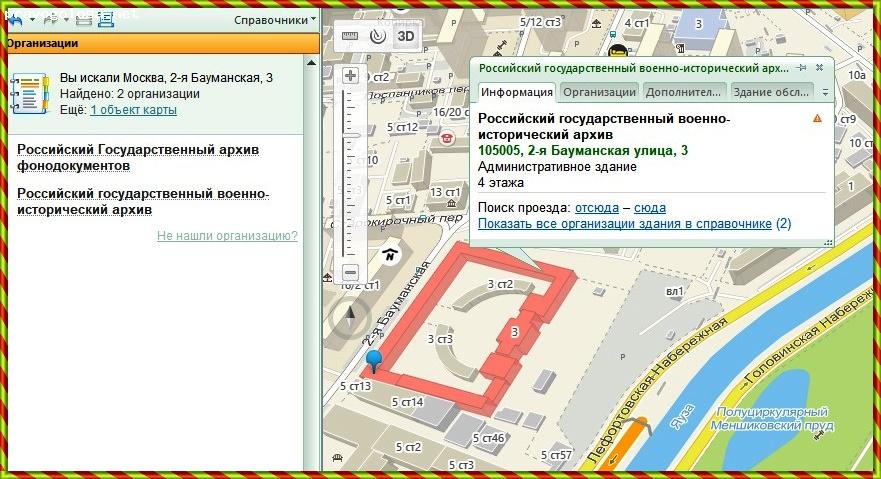Viewport: 881px width, 479px height.
Task: Toggle 3D map view
Action: point(405,36)
